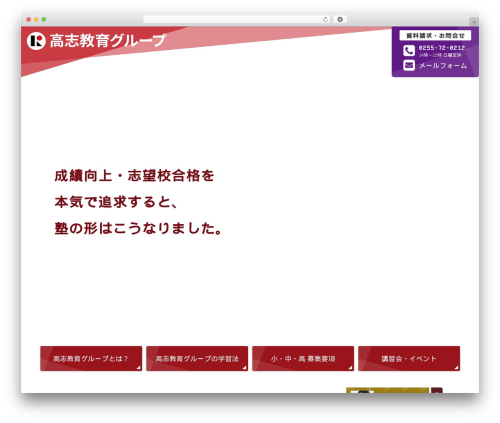Maximize the window with green button

click(44, 19)
